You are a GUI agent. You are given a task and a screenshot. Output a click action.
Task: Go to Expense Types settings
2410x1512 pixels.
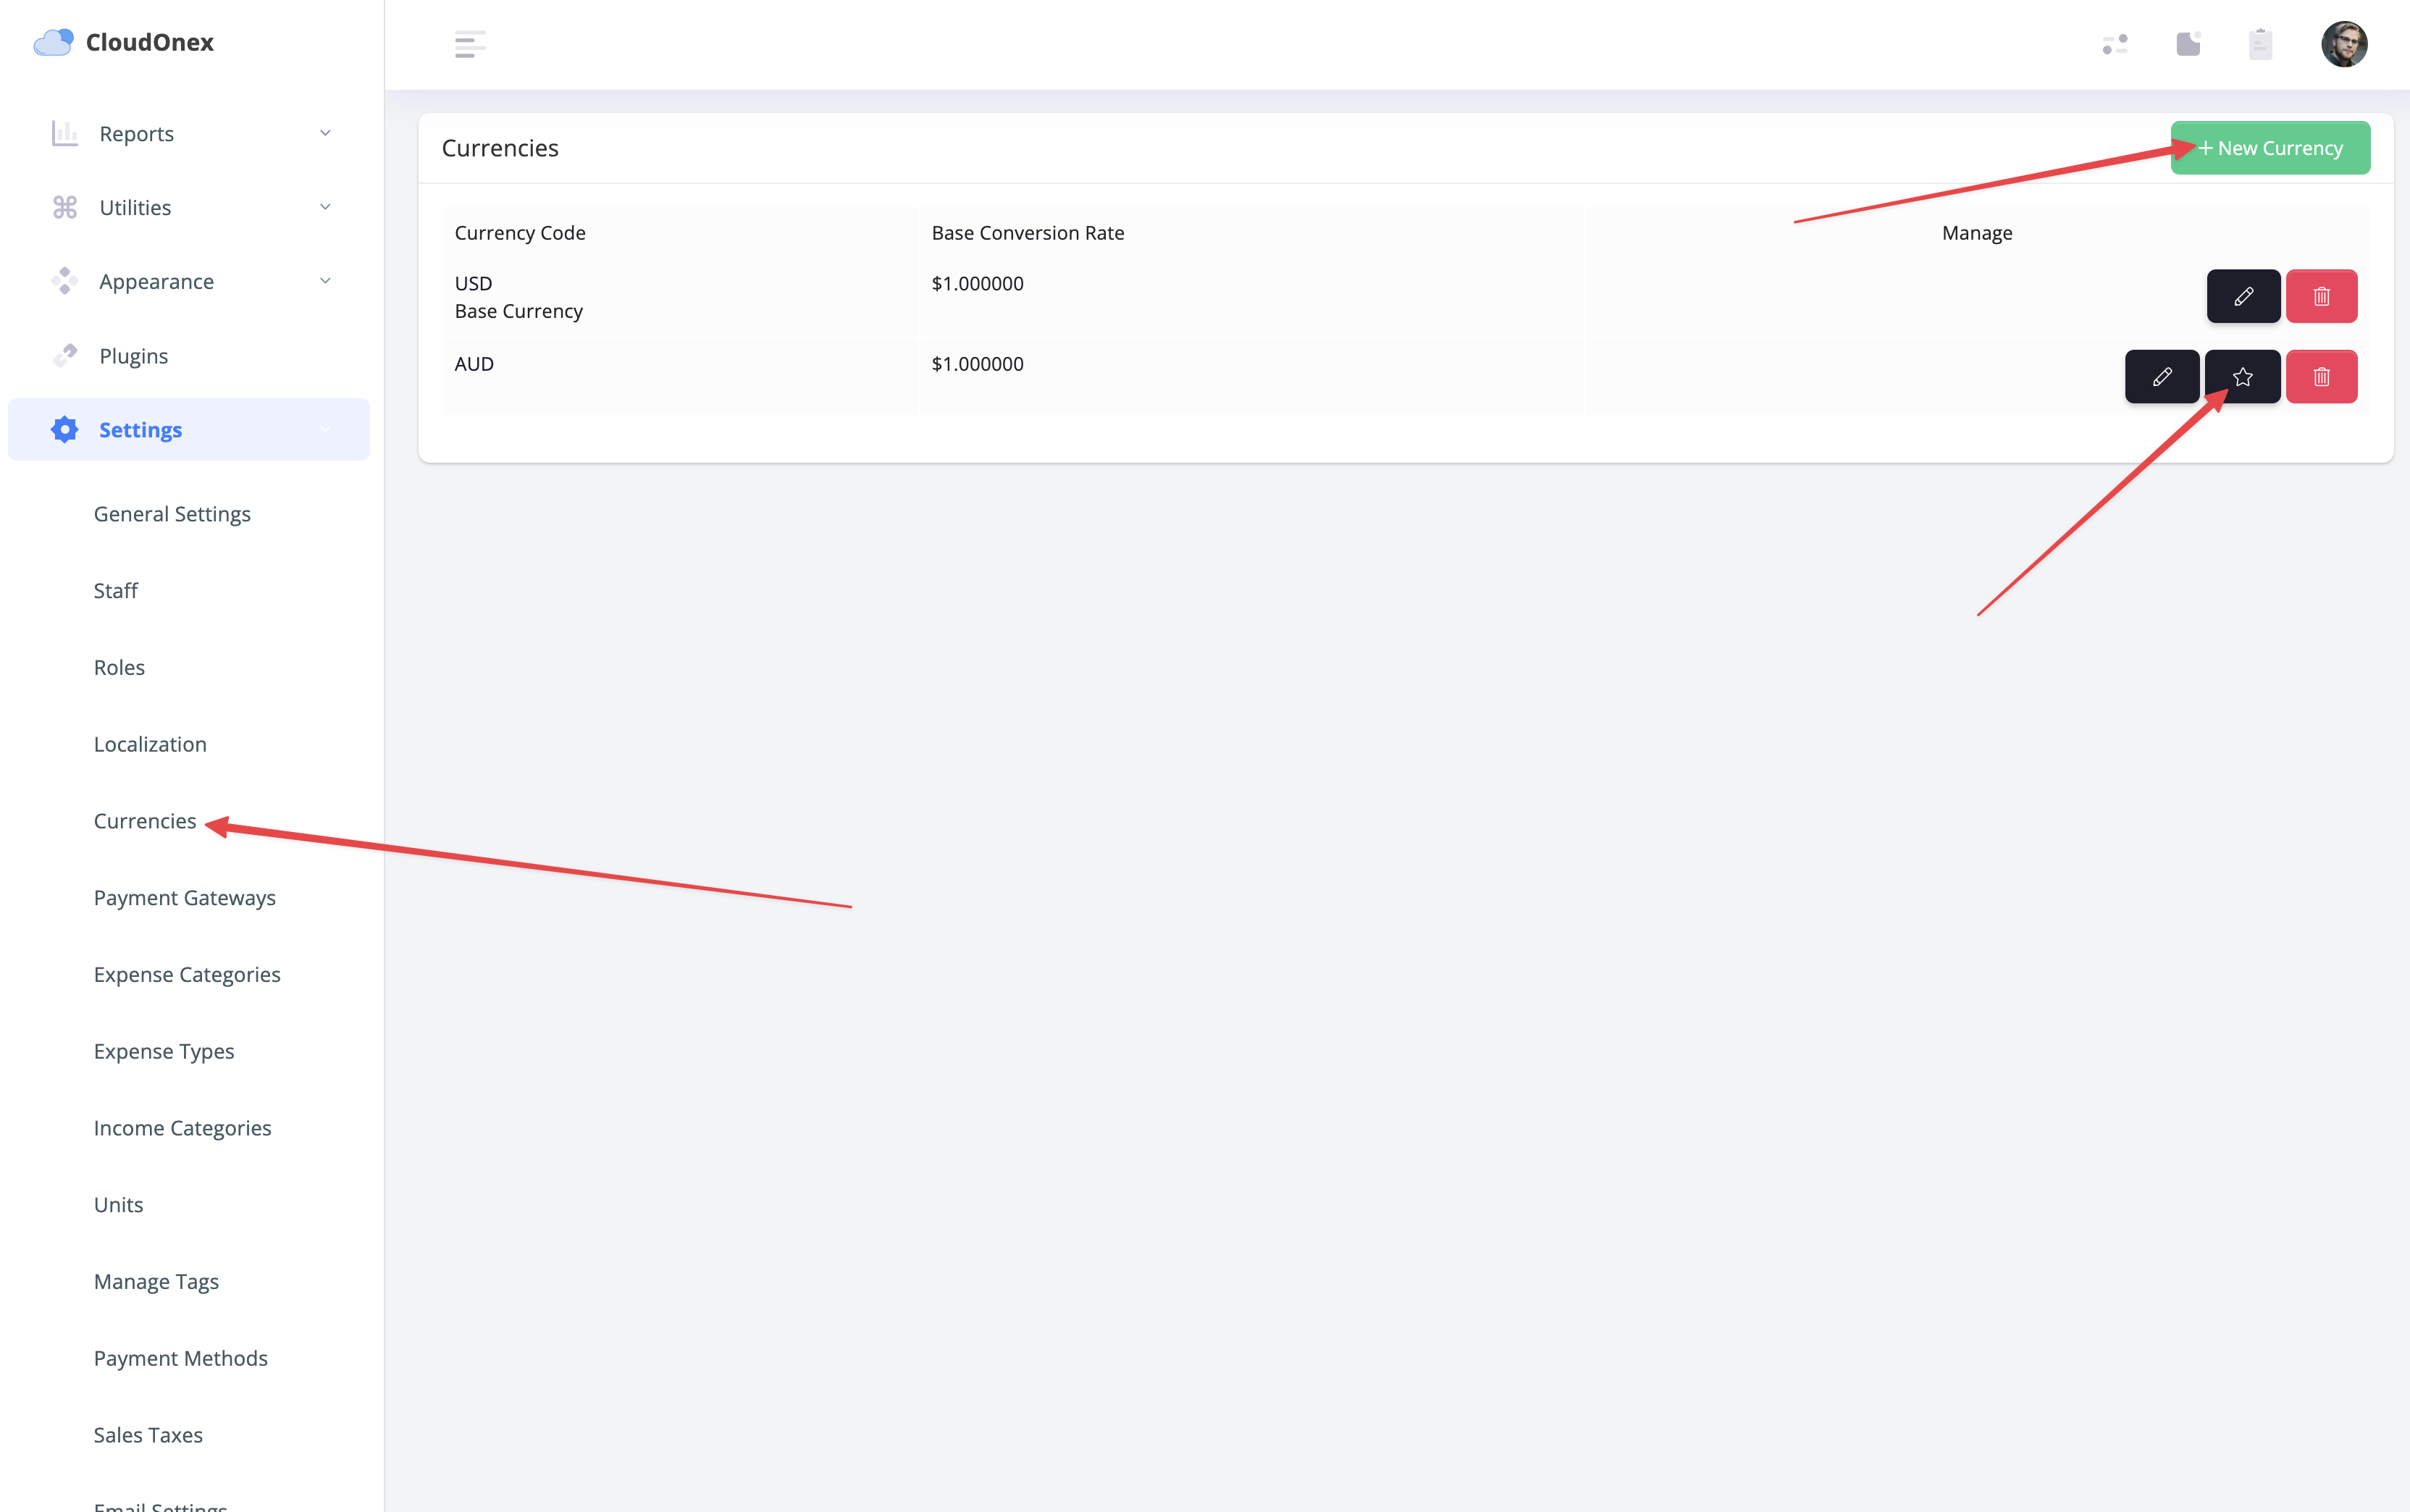(x=164, y=1052)
